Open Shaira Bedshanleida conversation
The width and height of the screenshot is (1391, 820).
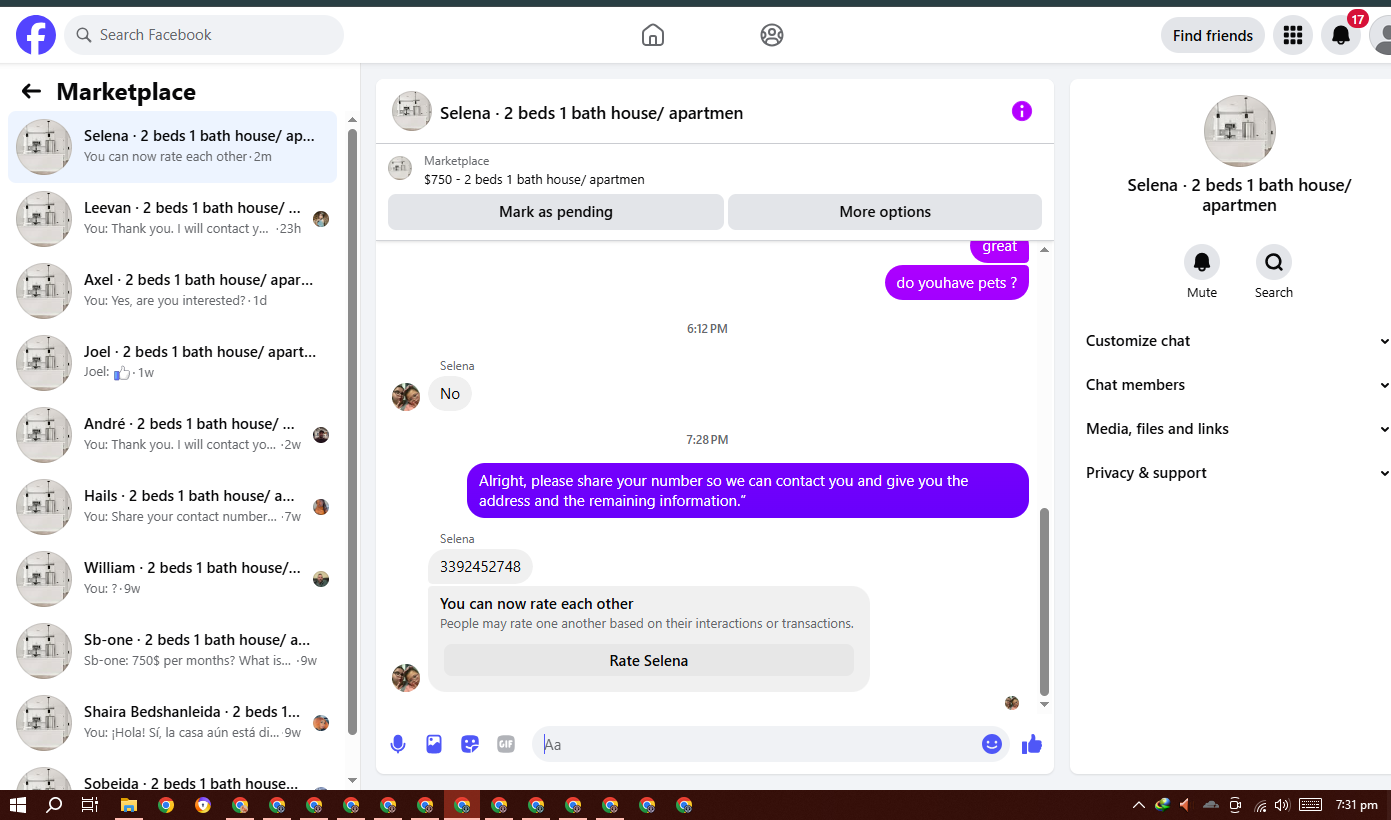(x=173, y=723)
